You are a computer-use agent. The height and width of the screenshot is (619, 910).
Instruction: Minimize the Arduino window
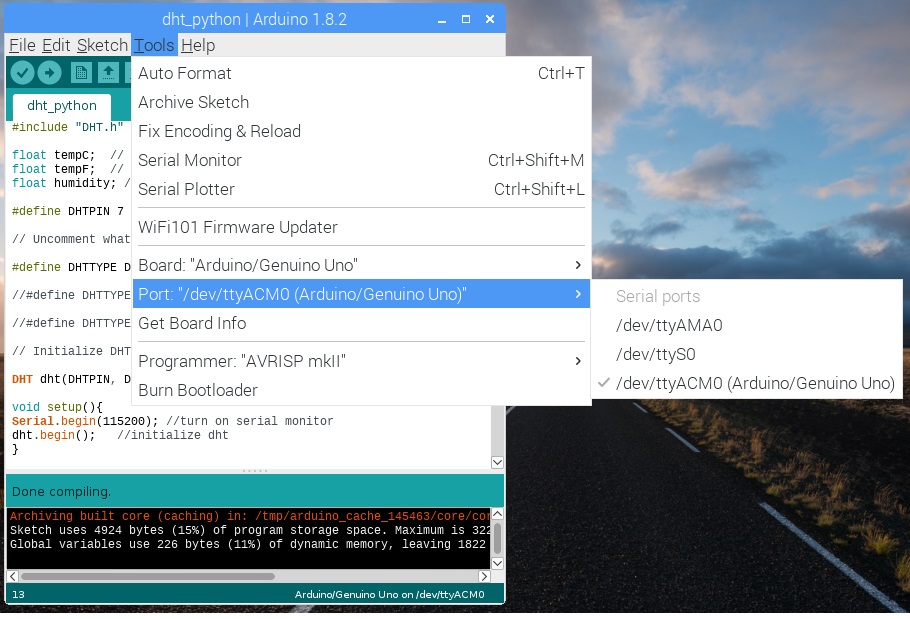(442, 20)
